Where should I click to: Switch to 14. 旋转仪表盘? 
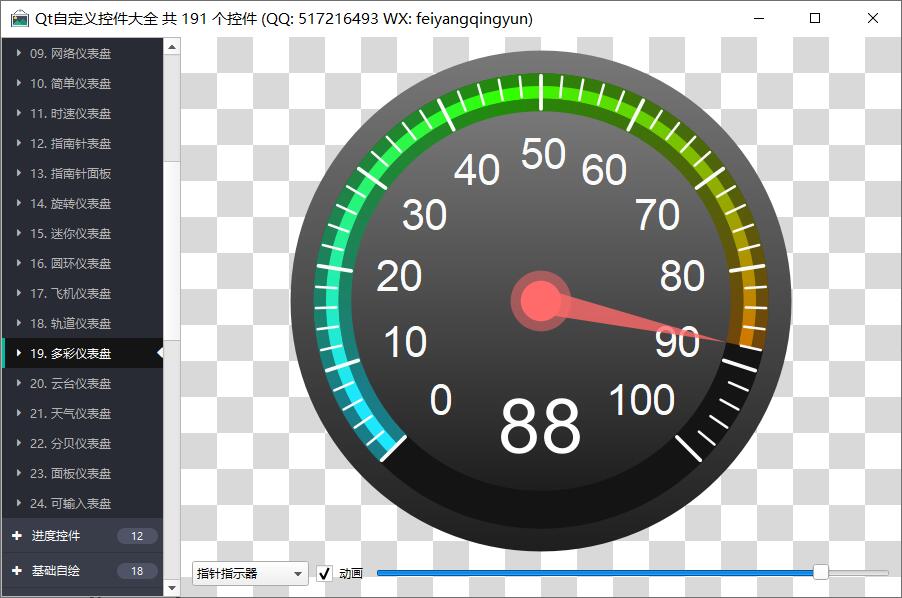coord(70,203)
